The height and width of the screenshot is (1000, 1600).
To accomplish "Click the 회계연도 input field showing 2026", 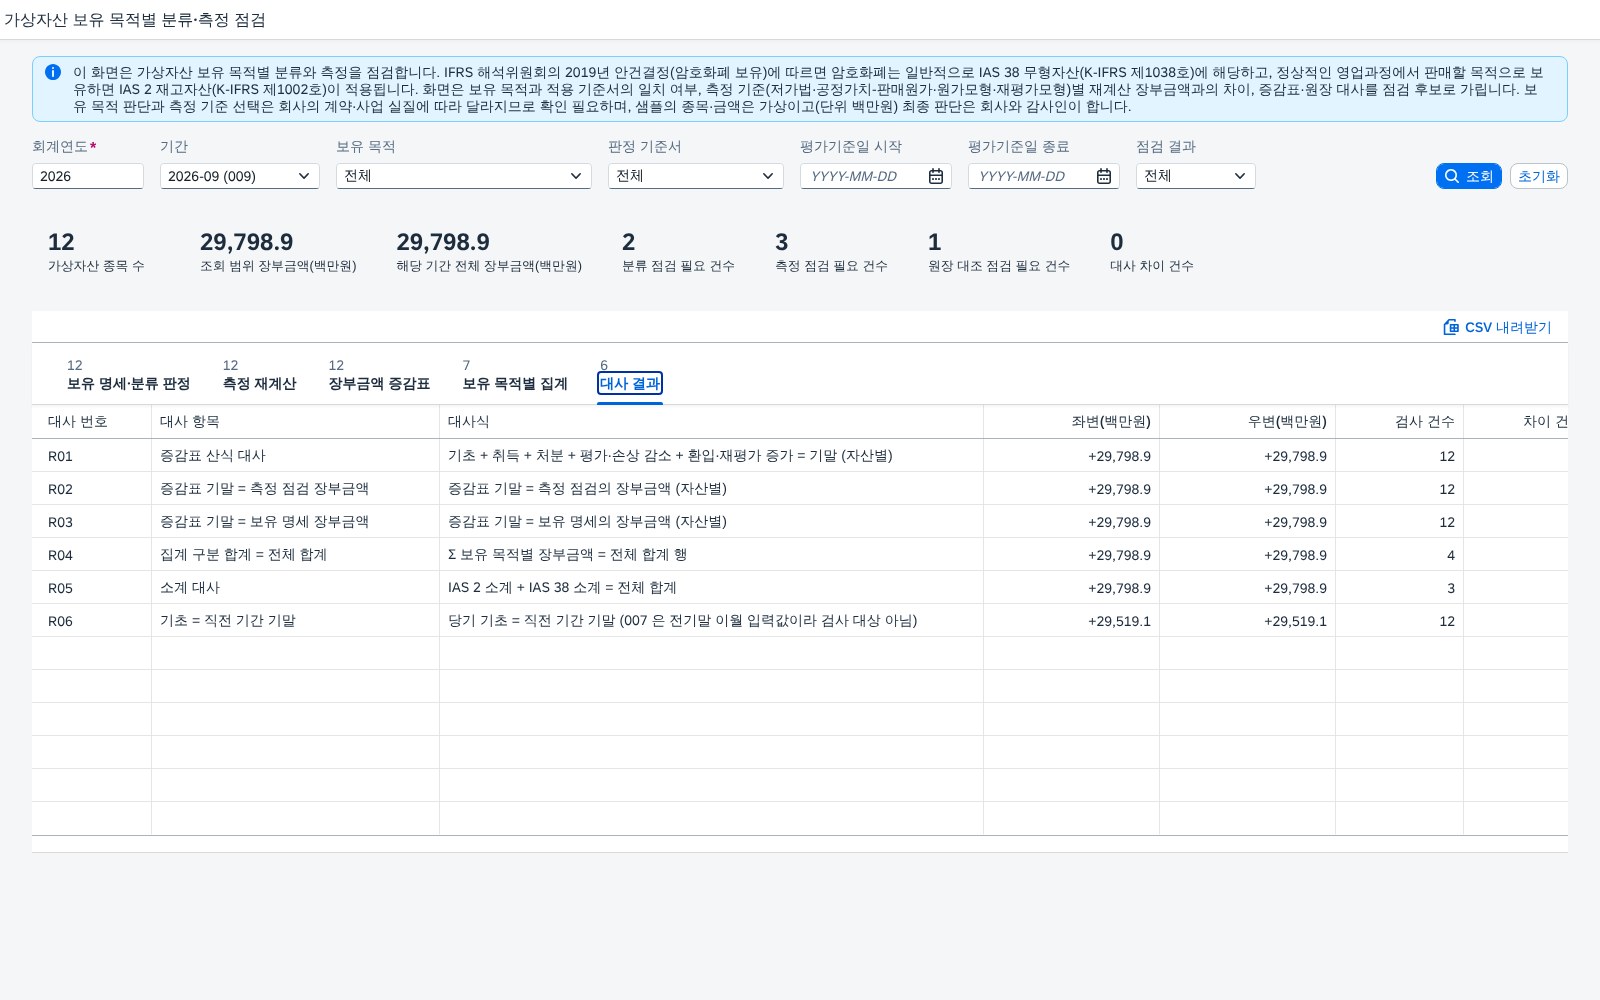I will (x=88, y=176).
